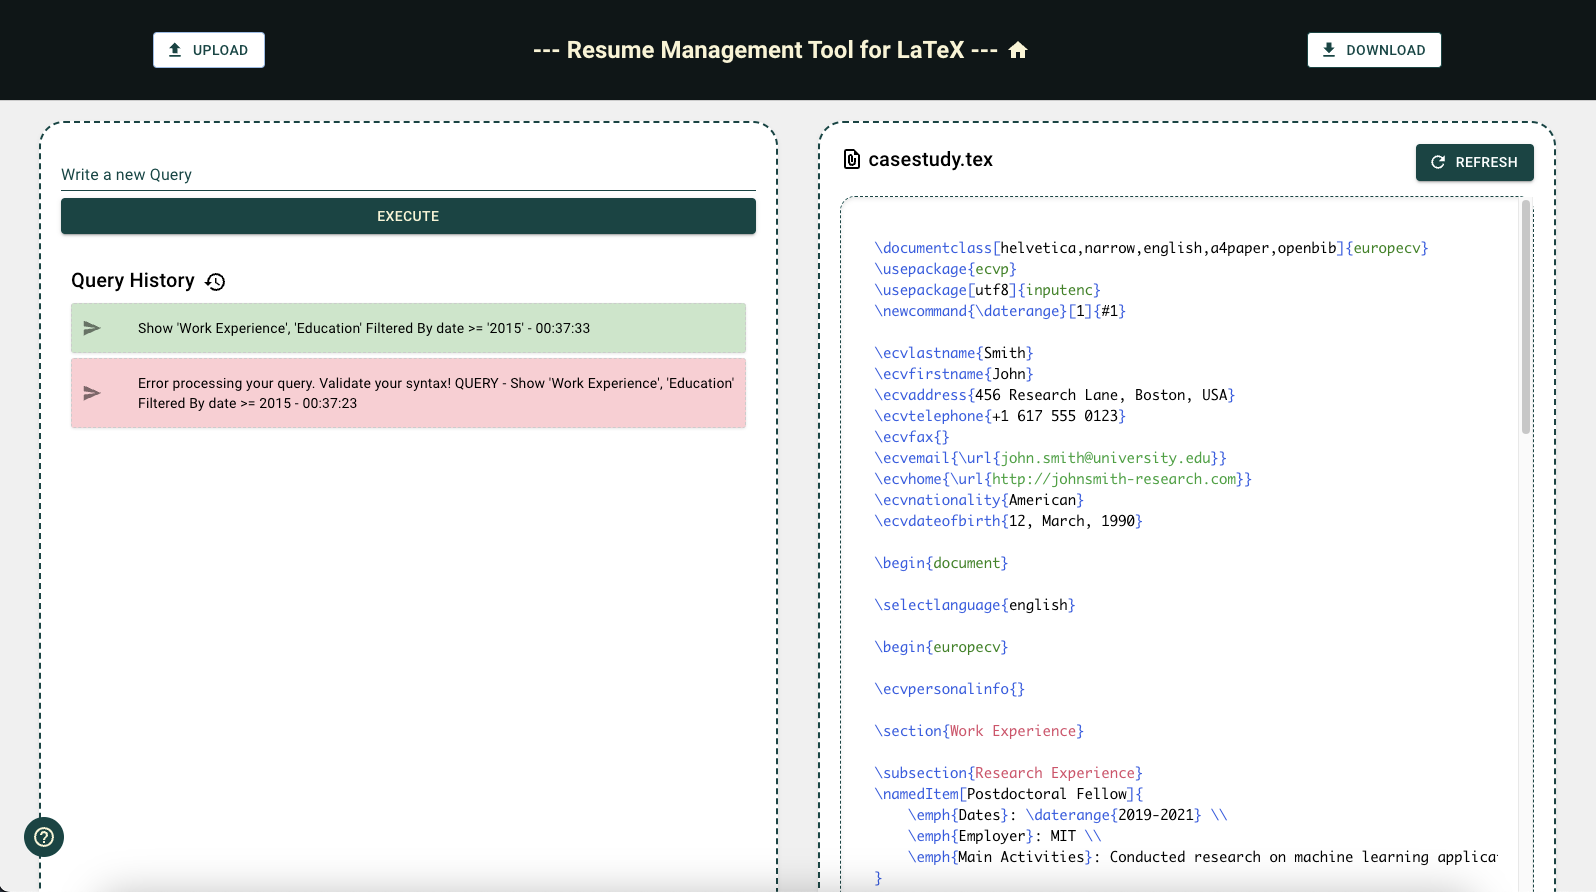Click the send arrow on the green query entry
1596x892 pixels.
point(92,328)
